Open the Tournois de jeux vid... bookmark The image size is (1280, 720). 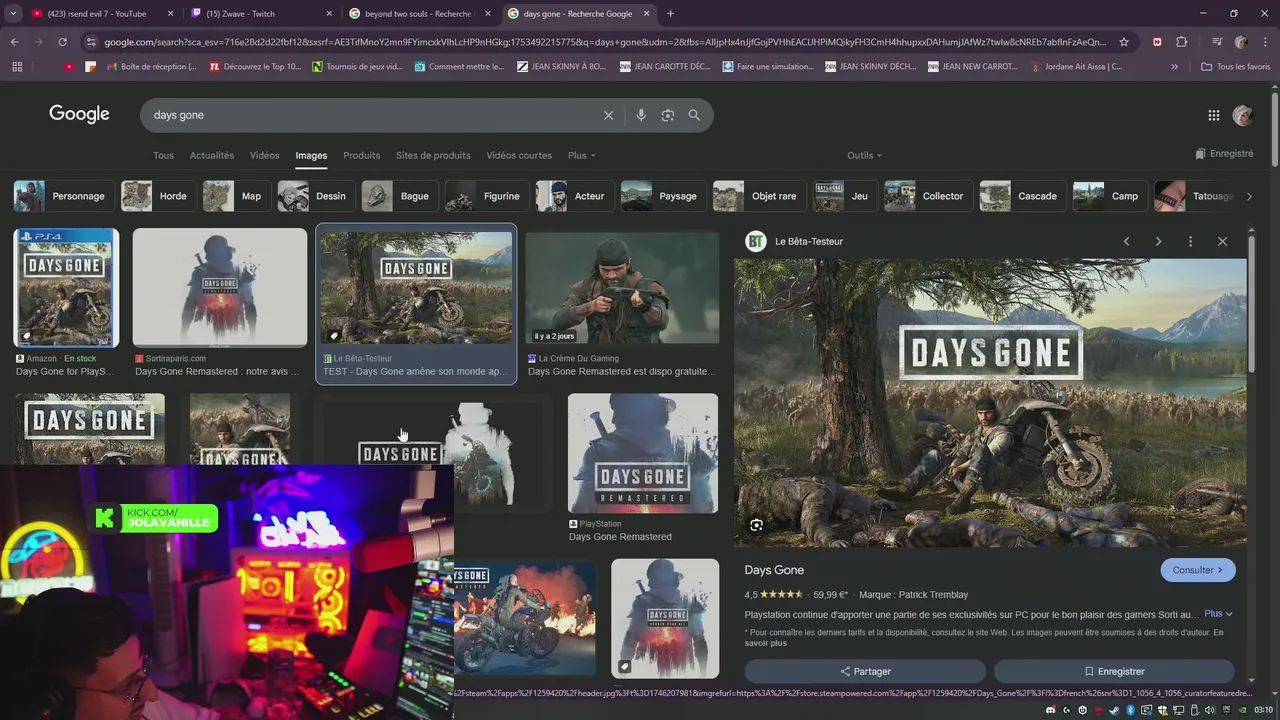coord(357,67)
